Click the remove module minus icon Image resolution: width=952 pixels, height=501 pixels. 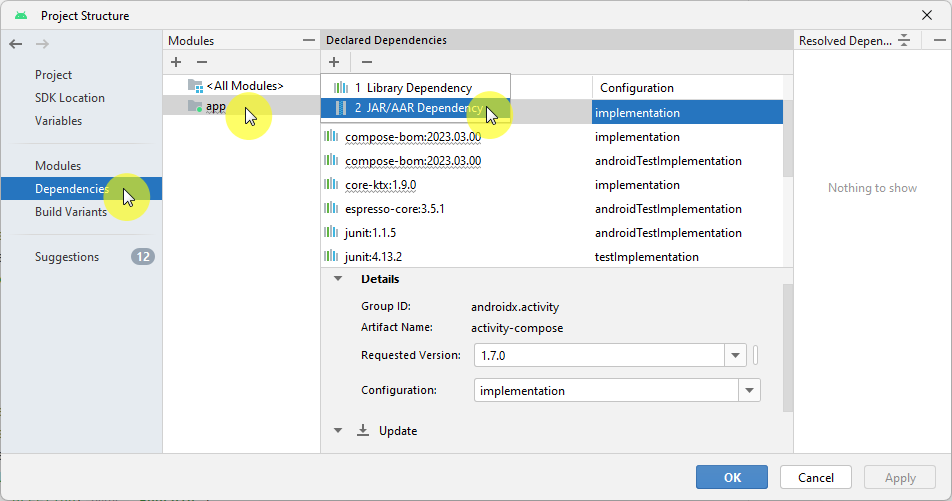point(201,62)
